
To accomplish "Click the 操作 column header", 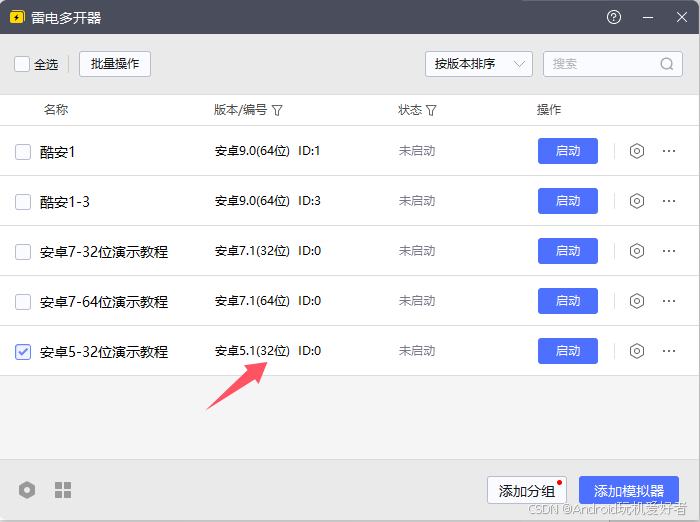I will coord(549,109).
